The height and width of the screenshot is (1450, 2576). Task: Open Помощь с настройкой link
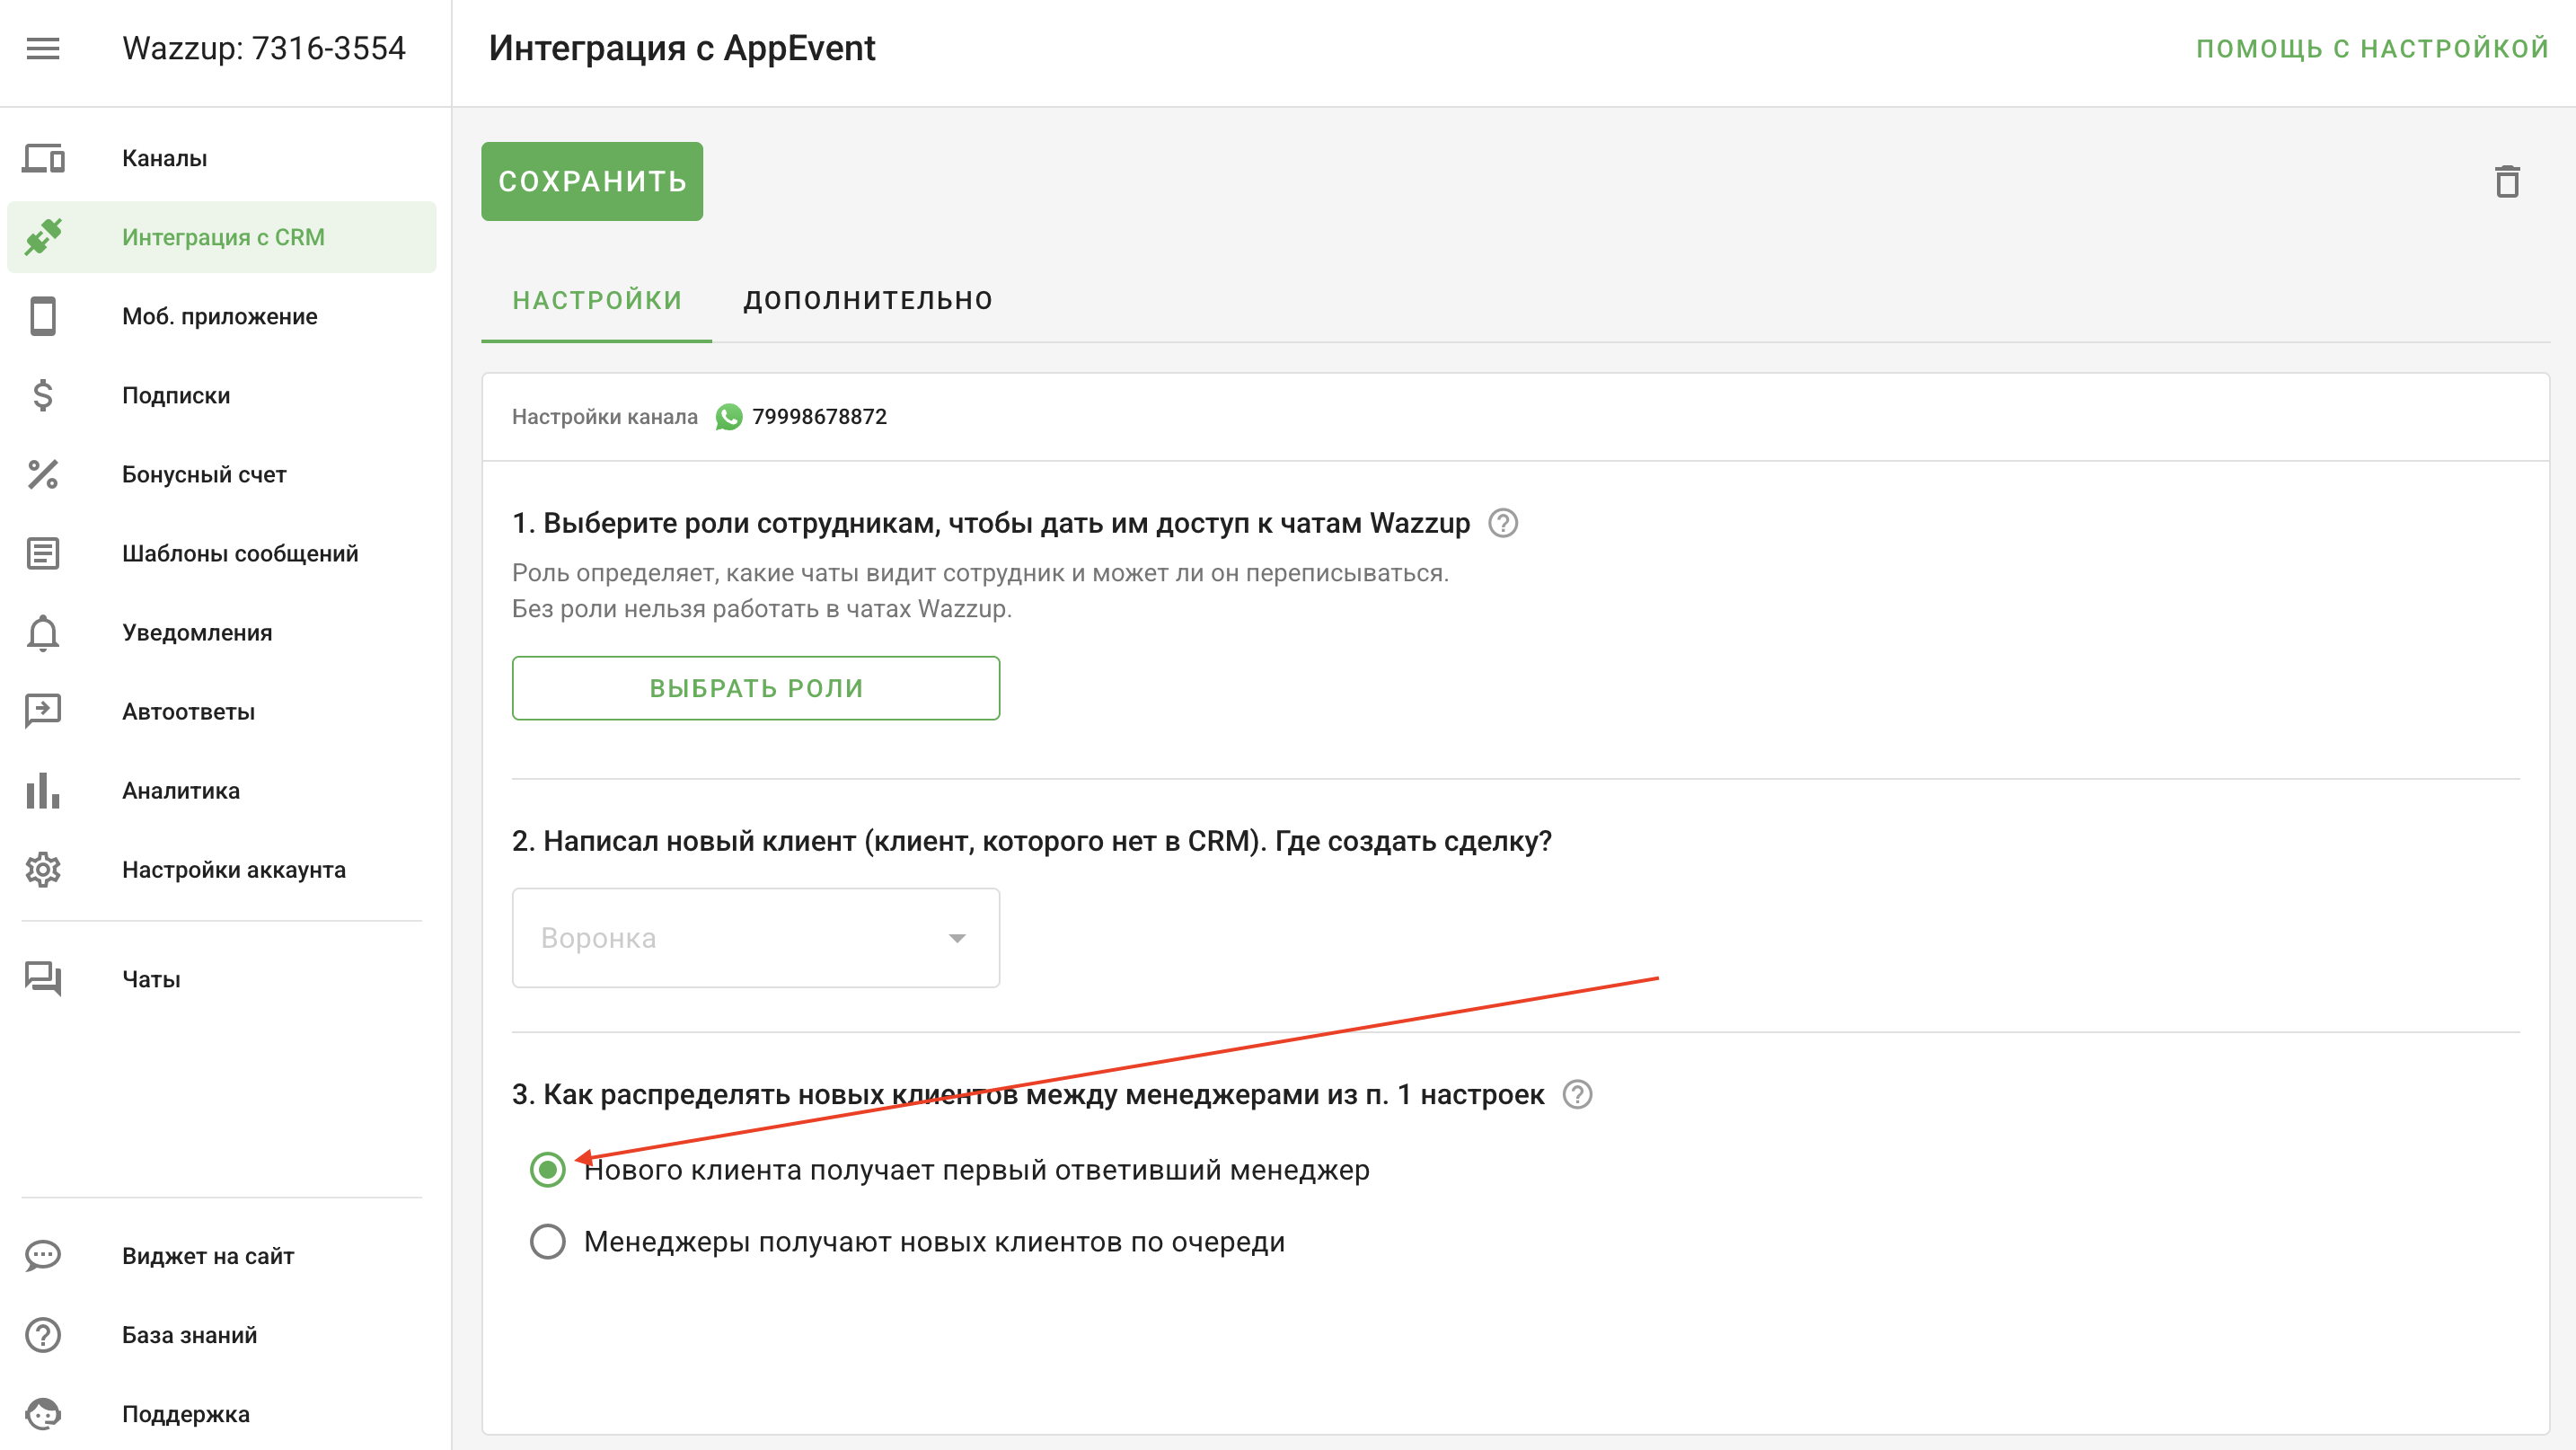pyautogui.click(x=2372, y=48)
